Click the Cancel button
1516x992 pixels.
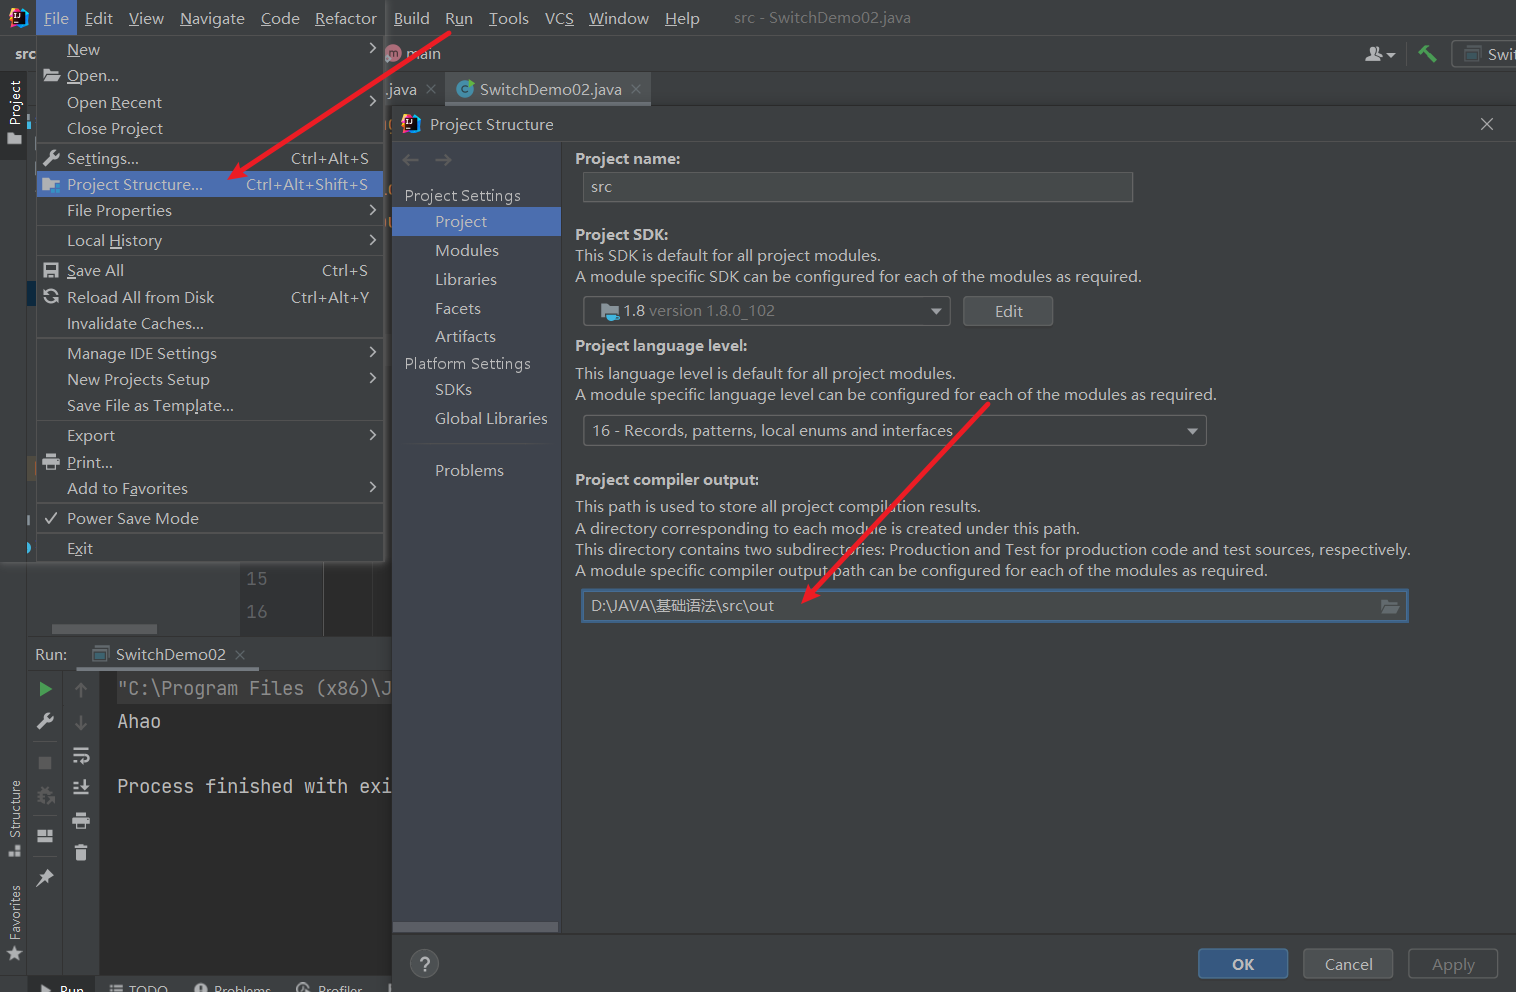point(1348,964)
